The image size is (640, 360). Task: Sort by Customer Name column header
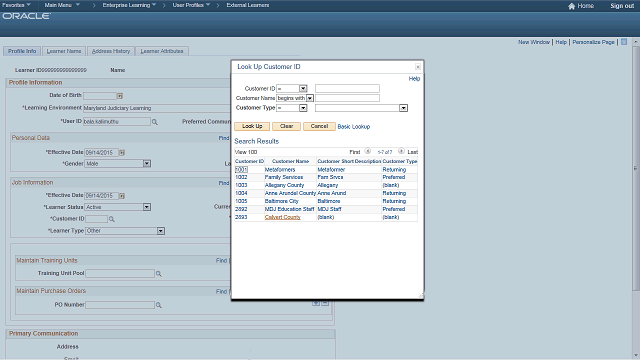(290, 161)
